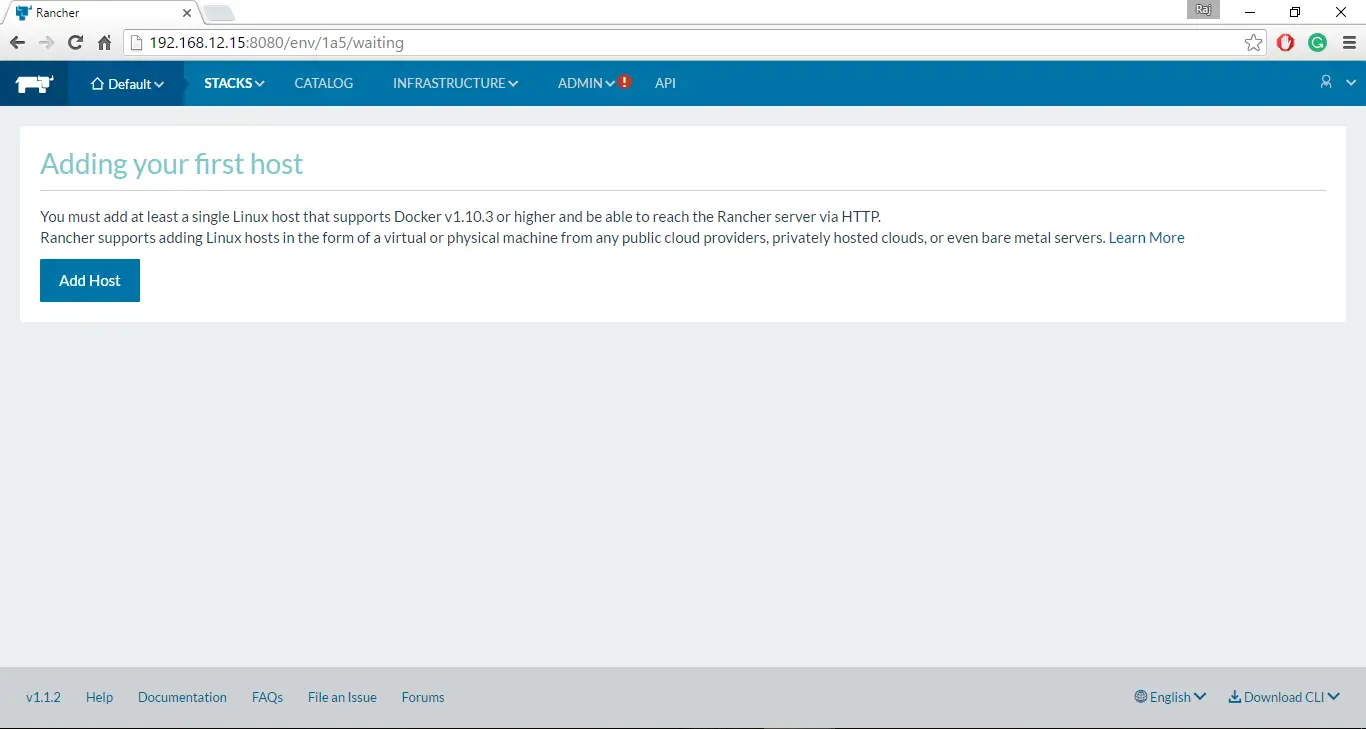Viewport: 1366px width, 729px height.
Task: Open the Help footer link
Action: click(x=99, y=697)
